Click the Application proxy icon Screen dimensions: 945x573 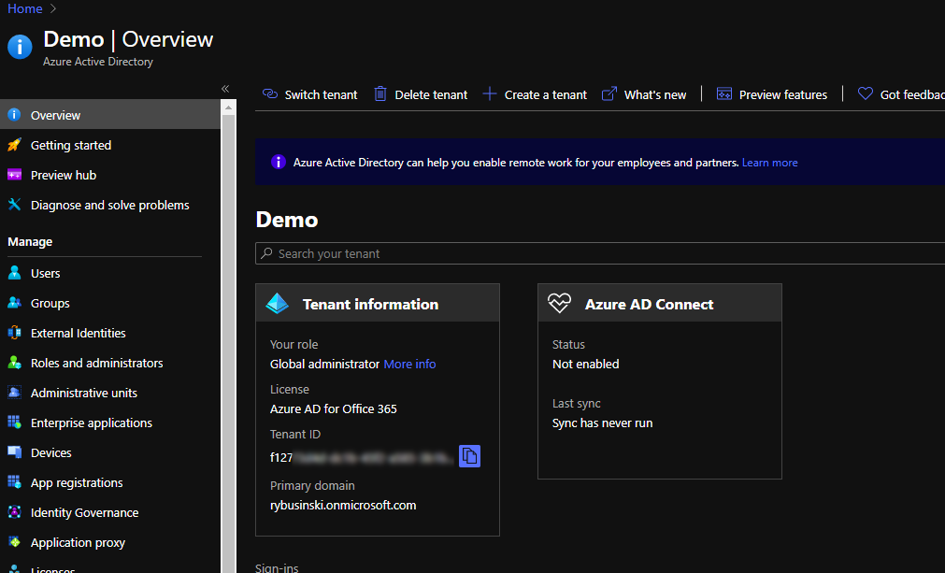(x=14, y=542)
